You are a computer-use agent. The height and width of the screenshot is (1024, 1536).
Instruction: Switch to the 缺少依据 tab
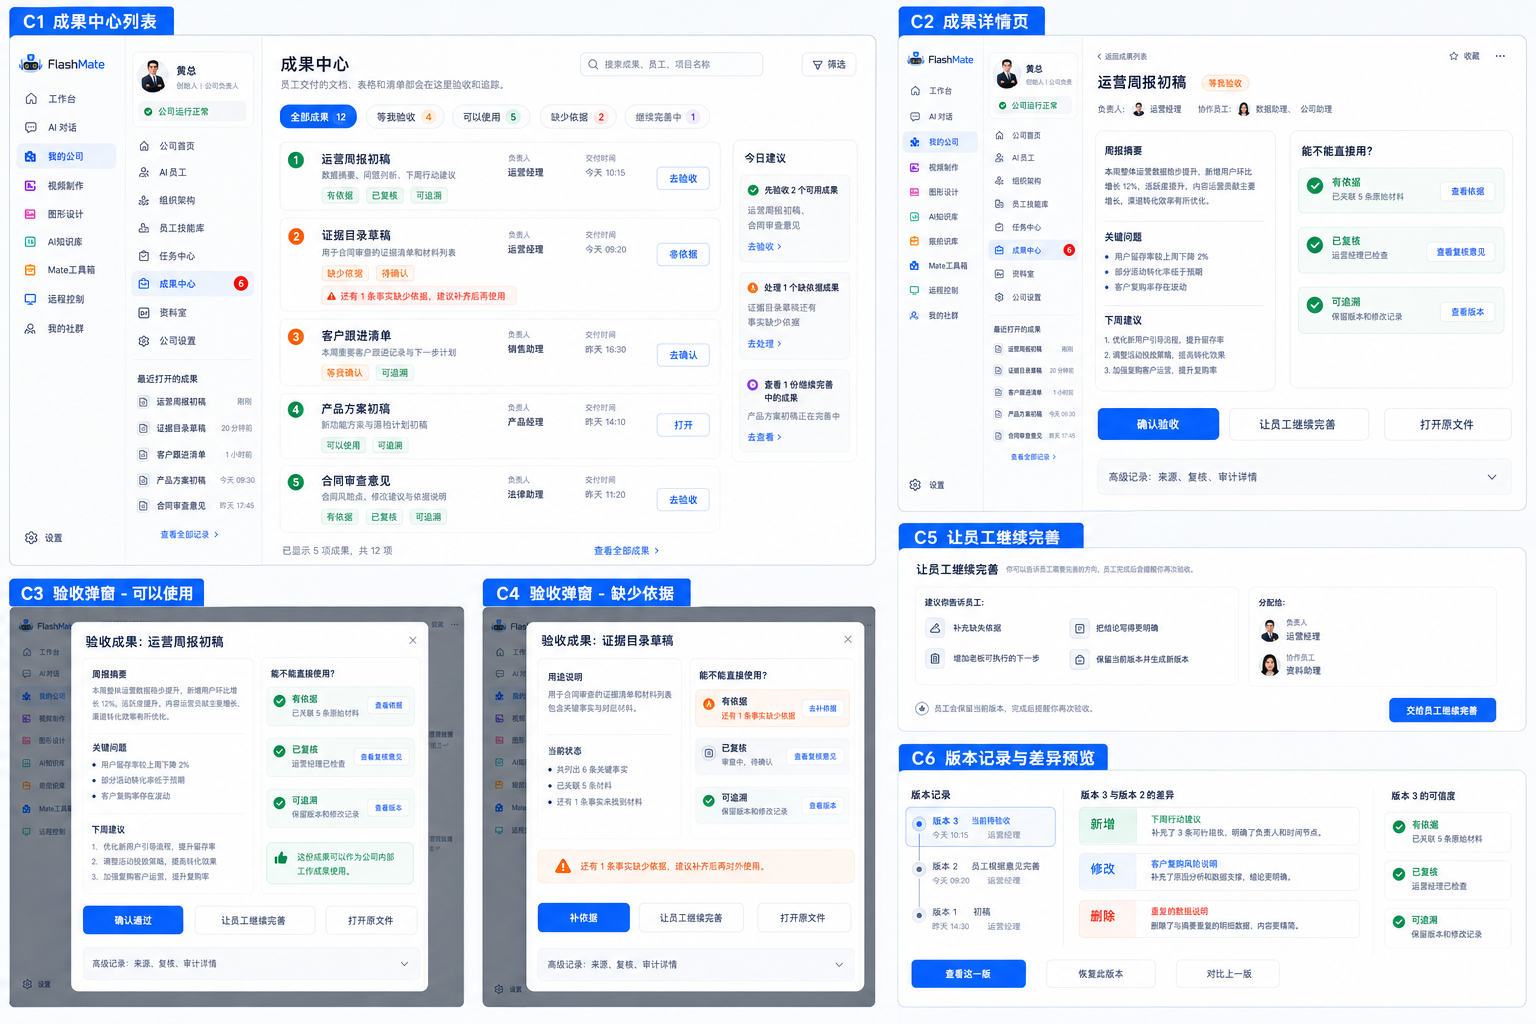point(577,117)
